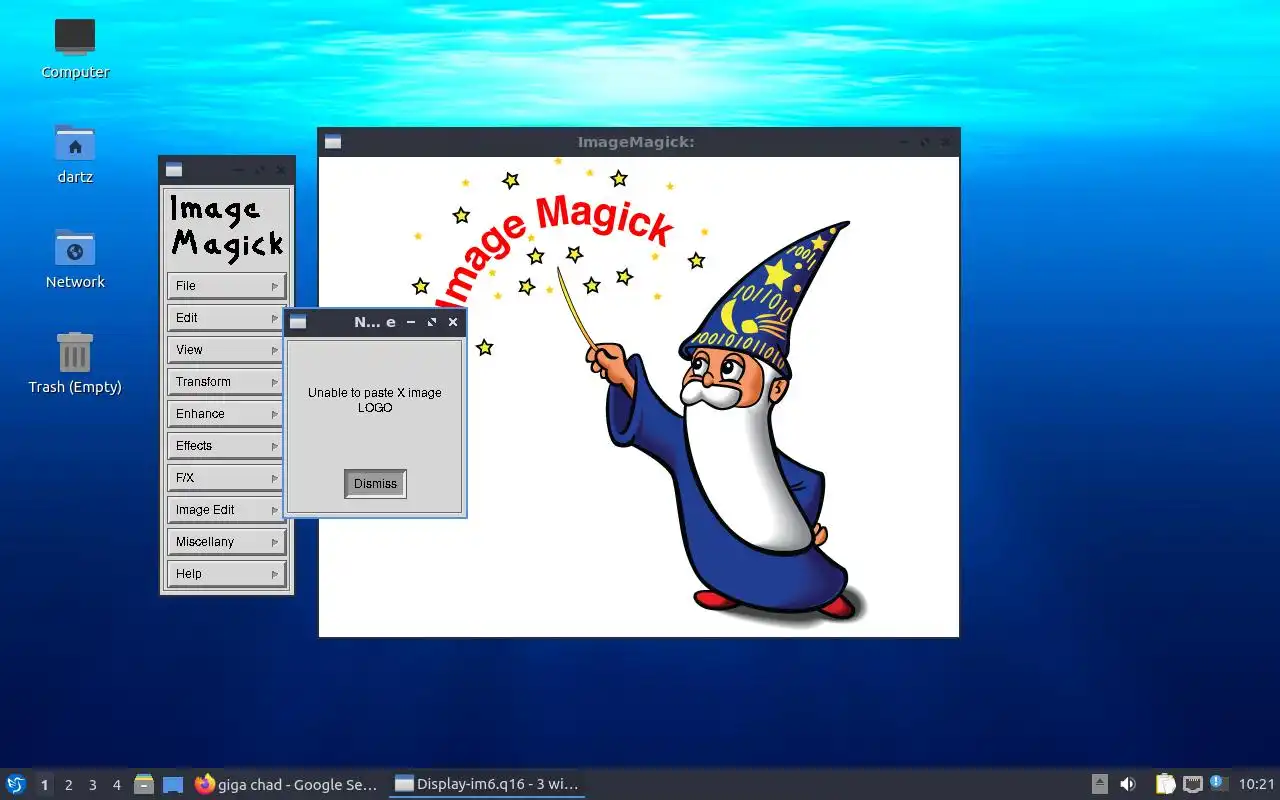
Task: Open the notice dialog window menu icon
Action: 298,322
